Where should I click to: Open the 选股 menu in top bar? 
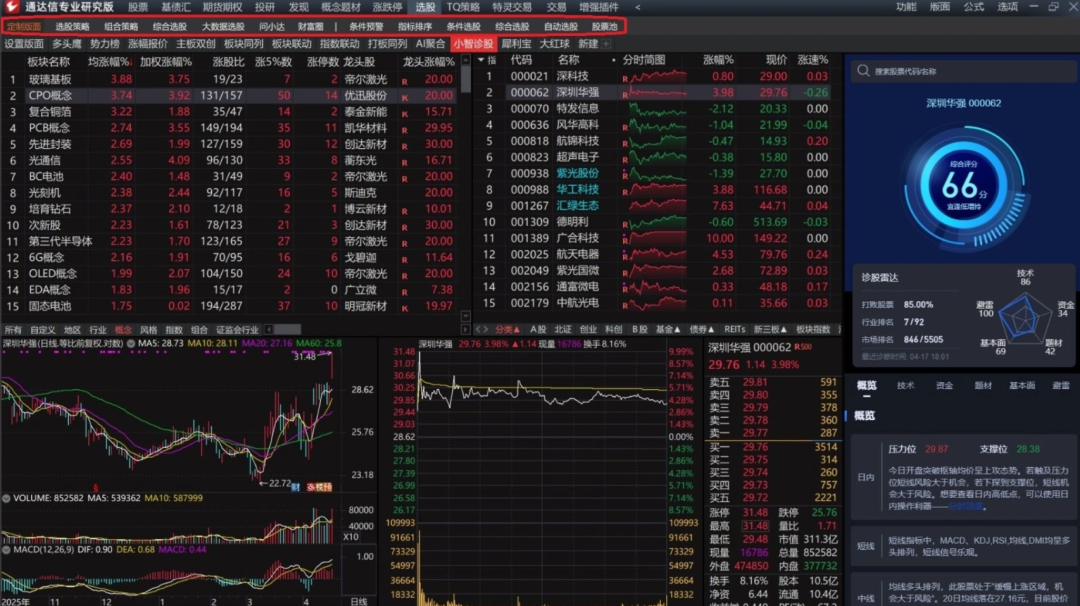[x=426, y=7]
